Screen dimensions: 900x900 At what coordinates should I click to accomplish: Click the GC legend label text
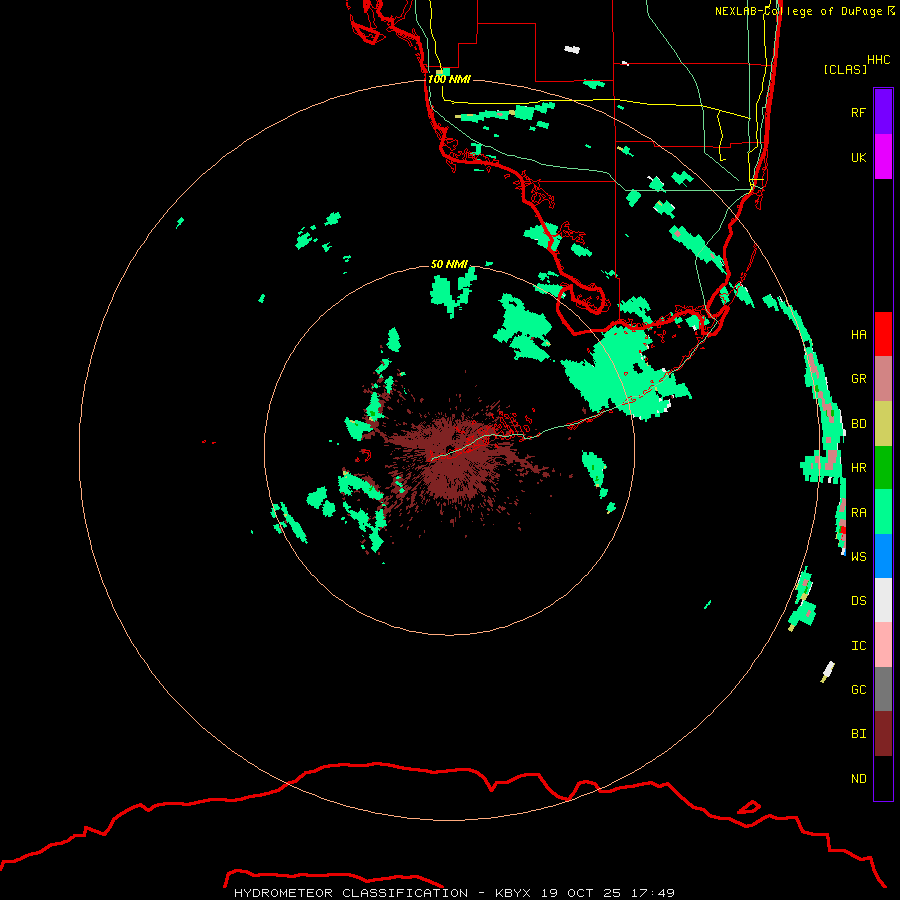click(858, 690)
